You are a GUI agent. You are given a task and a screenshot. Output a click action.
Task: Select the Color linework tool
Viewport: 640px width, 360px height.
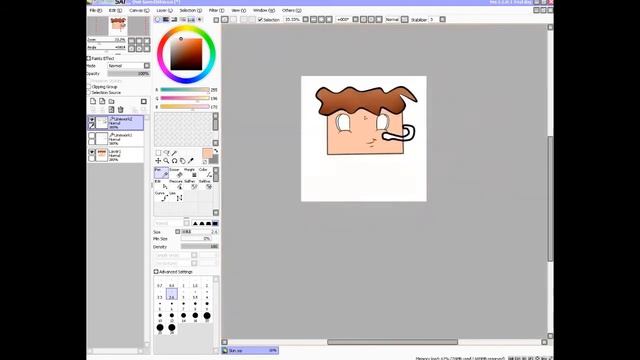click(205, 173)
